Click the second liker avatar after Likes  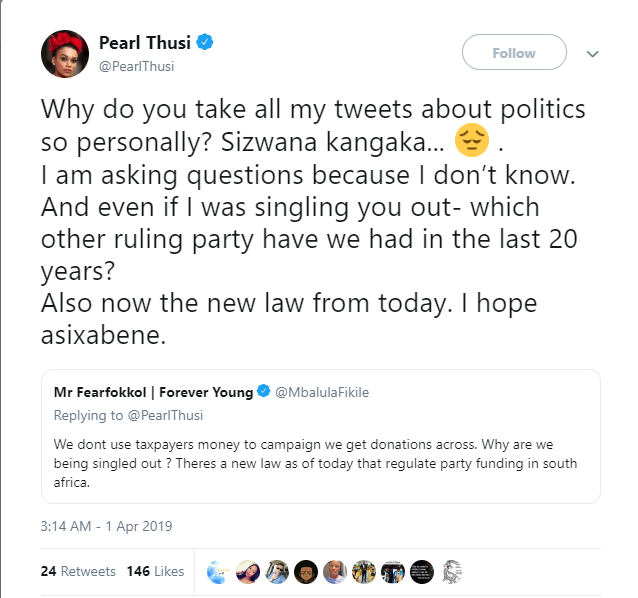[x=247, y=571]
